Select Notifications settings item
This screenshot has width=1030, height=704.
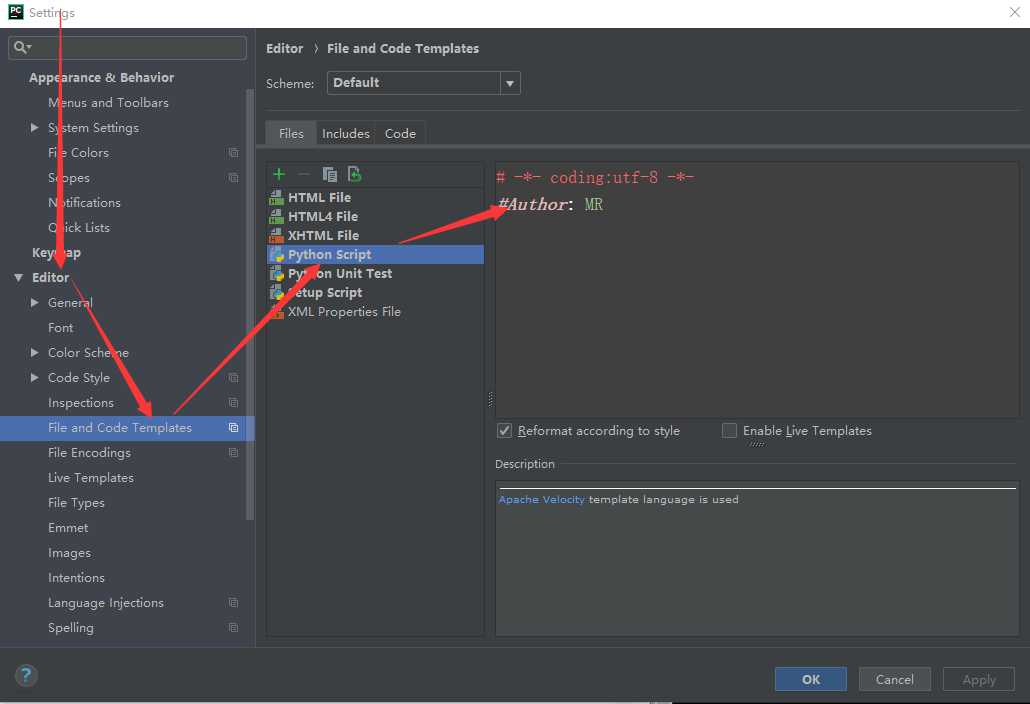pyautogui.click(x=84, y=202)
